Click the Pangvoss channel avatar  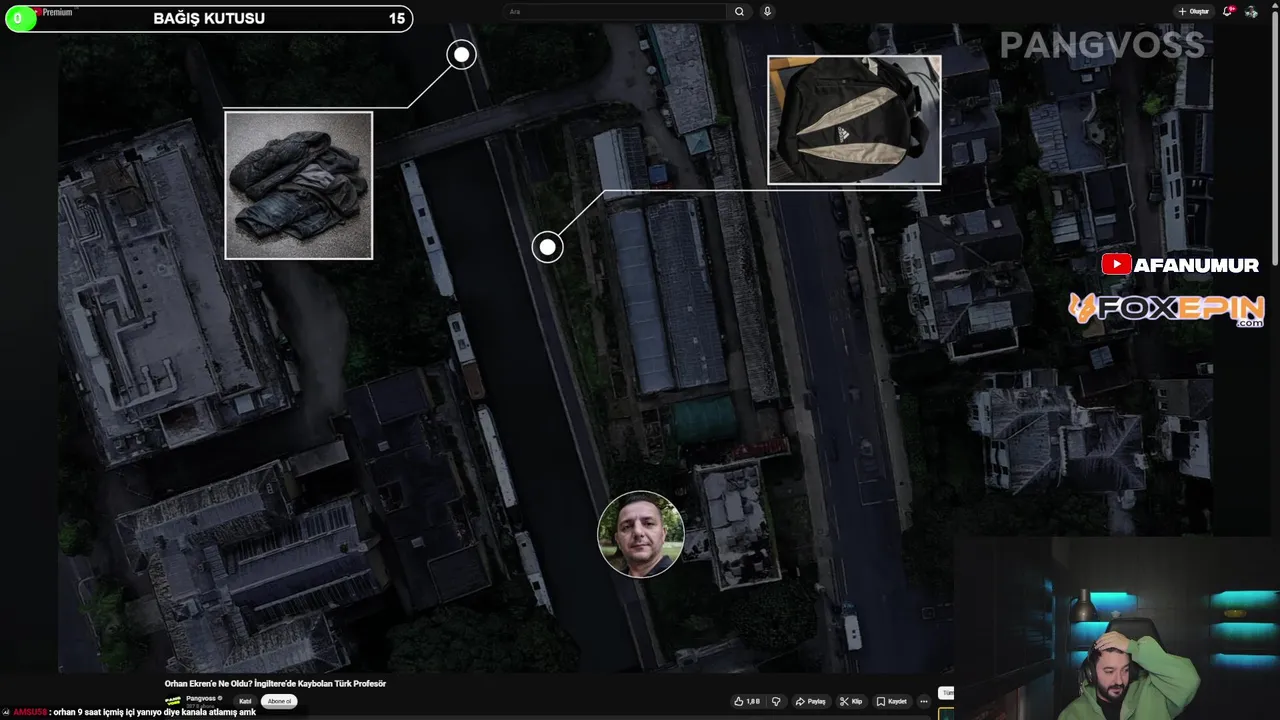pos(173,701)
